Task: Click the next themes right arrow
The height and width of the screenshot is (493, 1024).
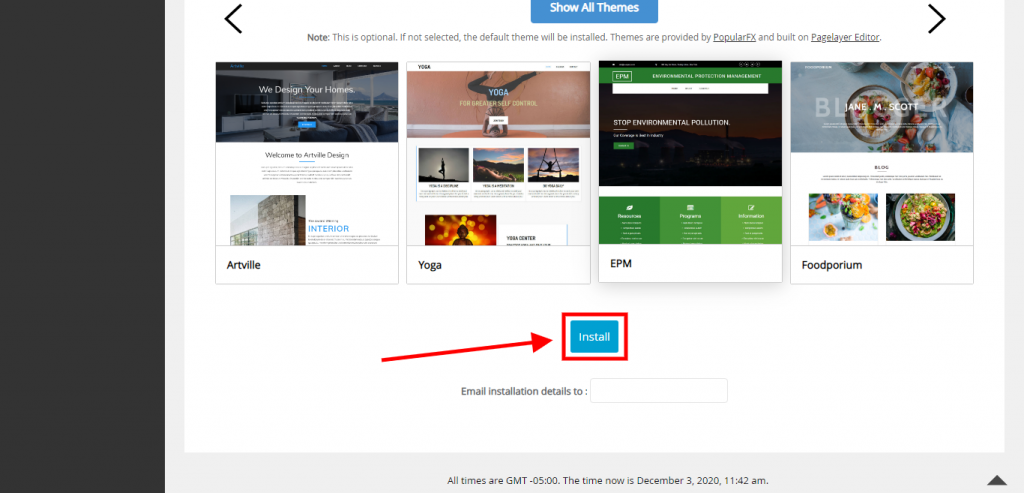Action: pos(936,19)
